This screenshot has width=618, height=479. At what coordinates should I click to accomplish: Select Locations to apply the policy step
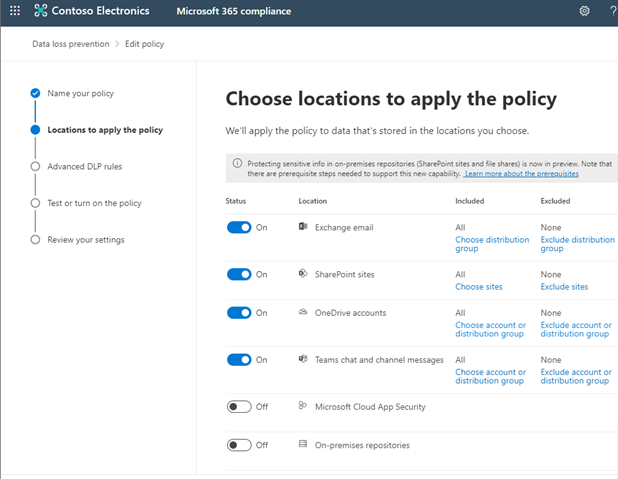[105, 130]
